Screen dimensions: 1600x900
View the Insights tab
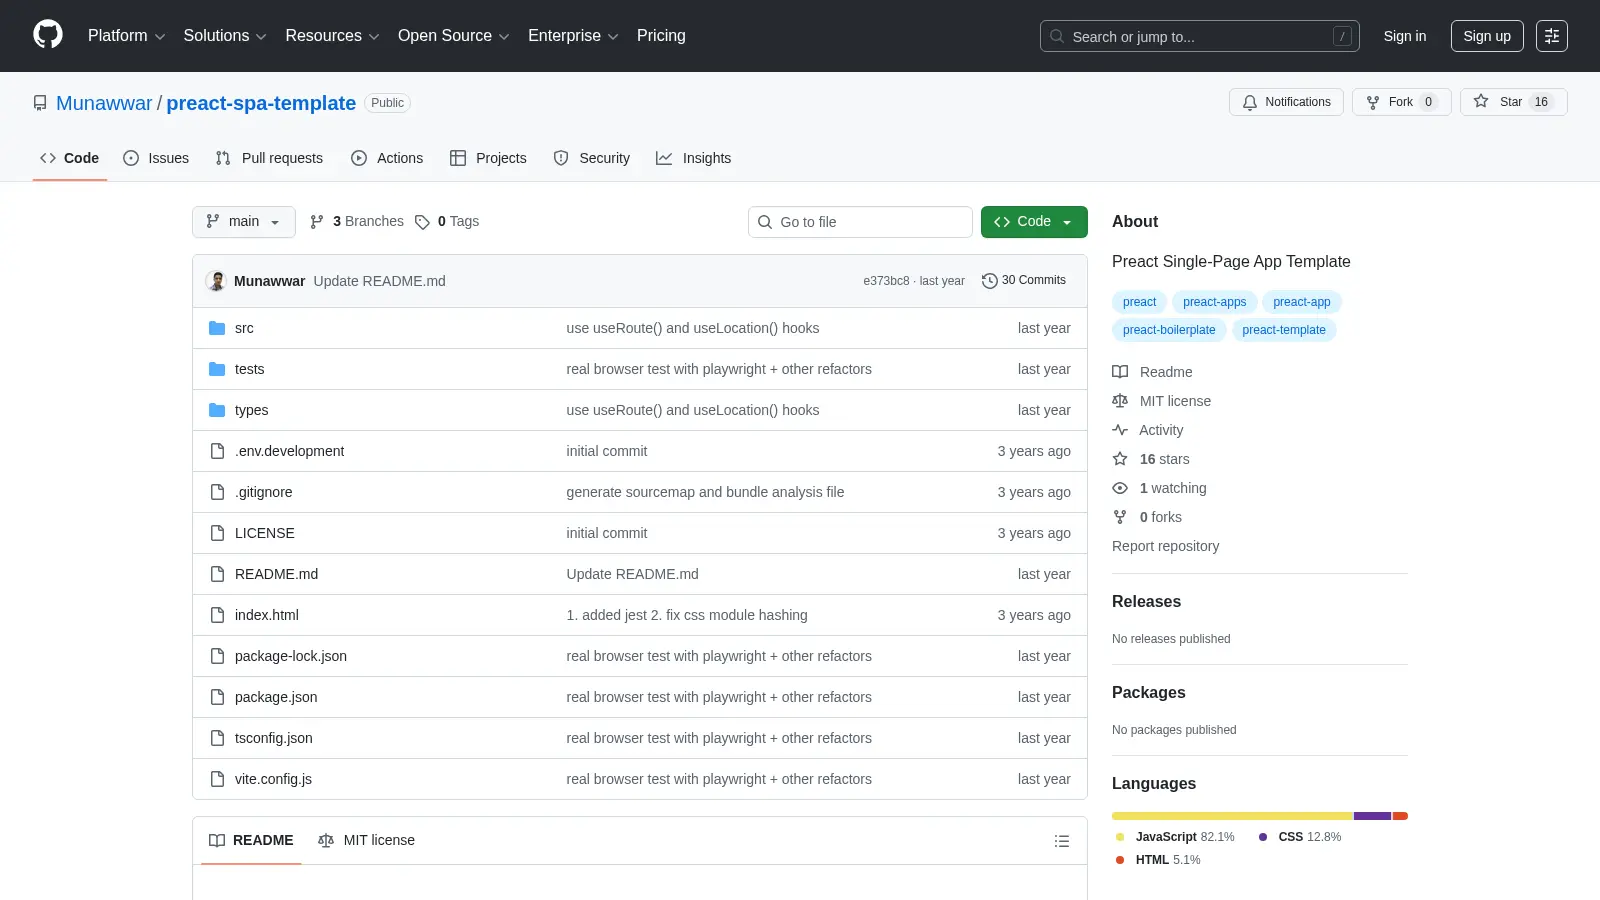694,158
